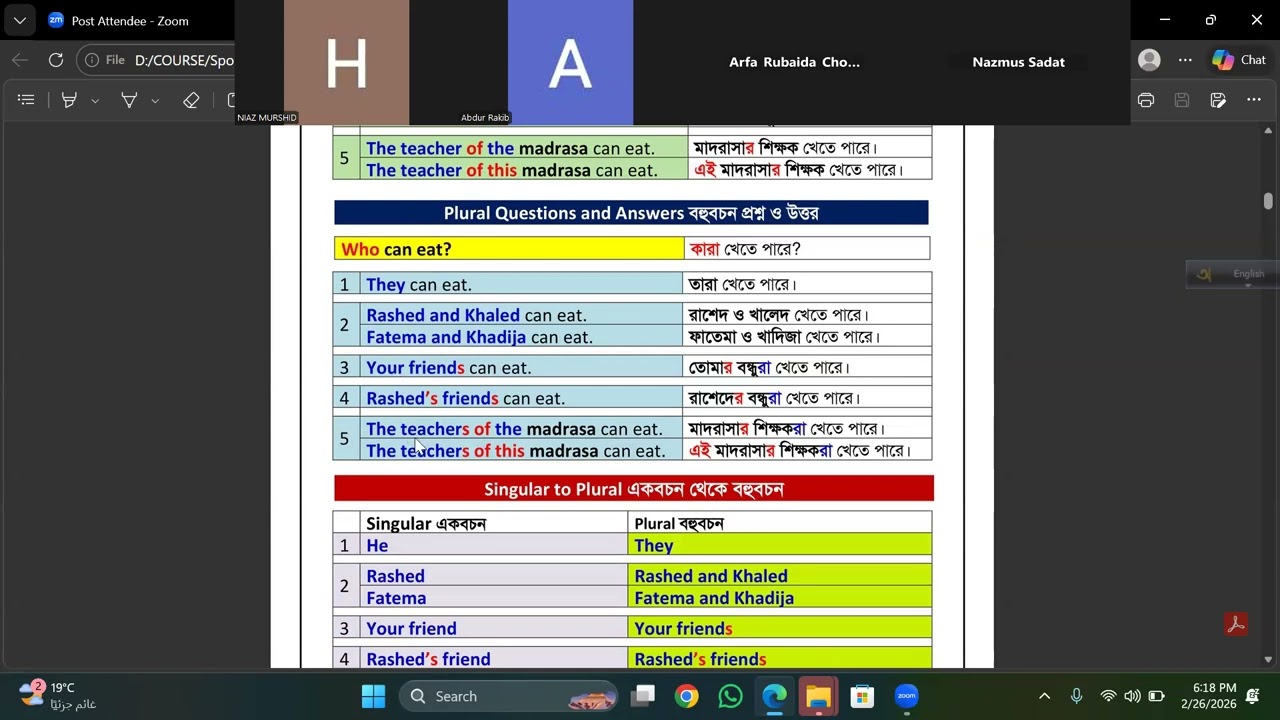Click 'Your friend' singular cell

coord(495,629)
